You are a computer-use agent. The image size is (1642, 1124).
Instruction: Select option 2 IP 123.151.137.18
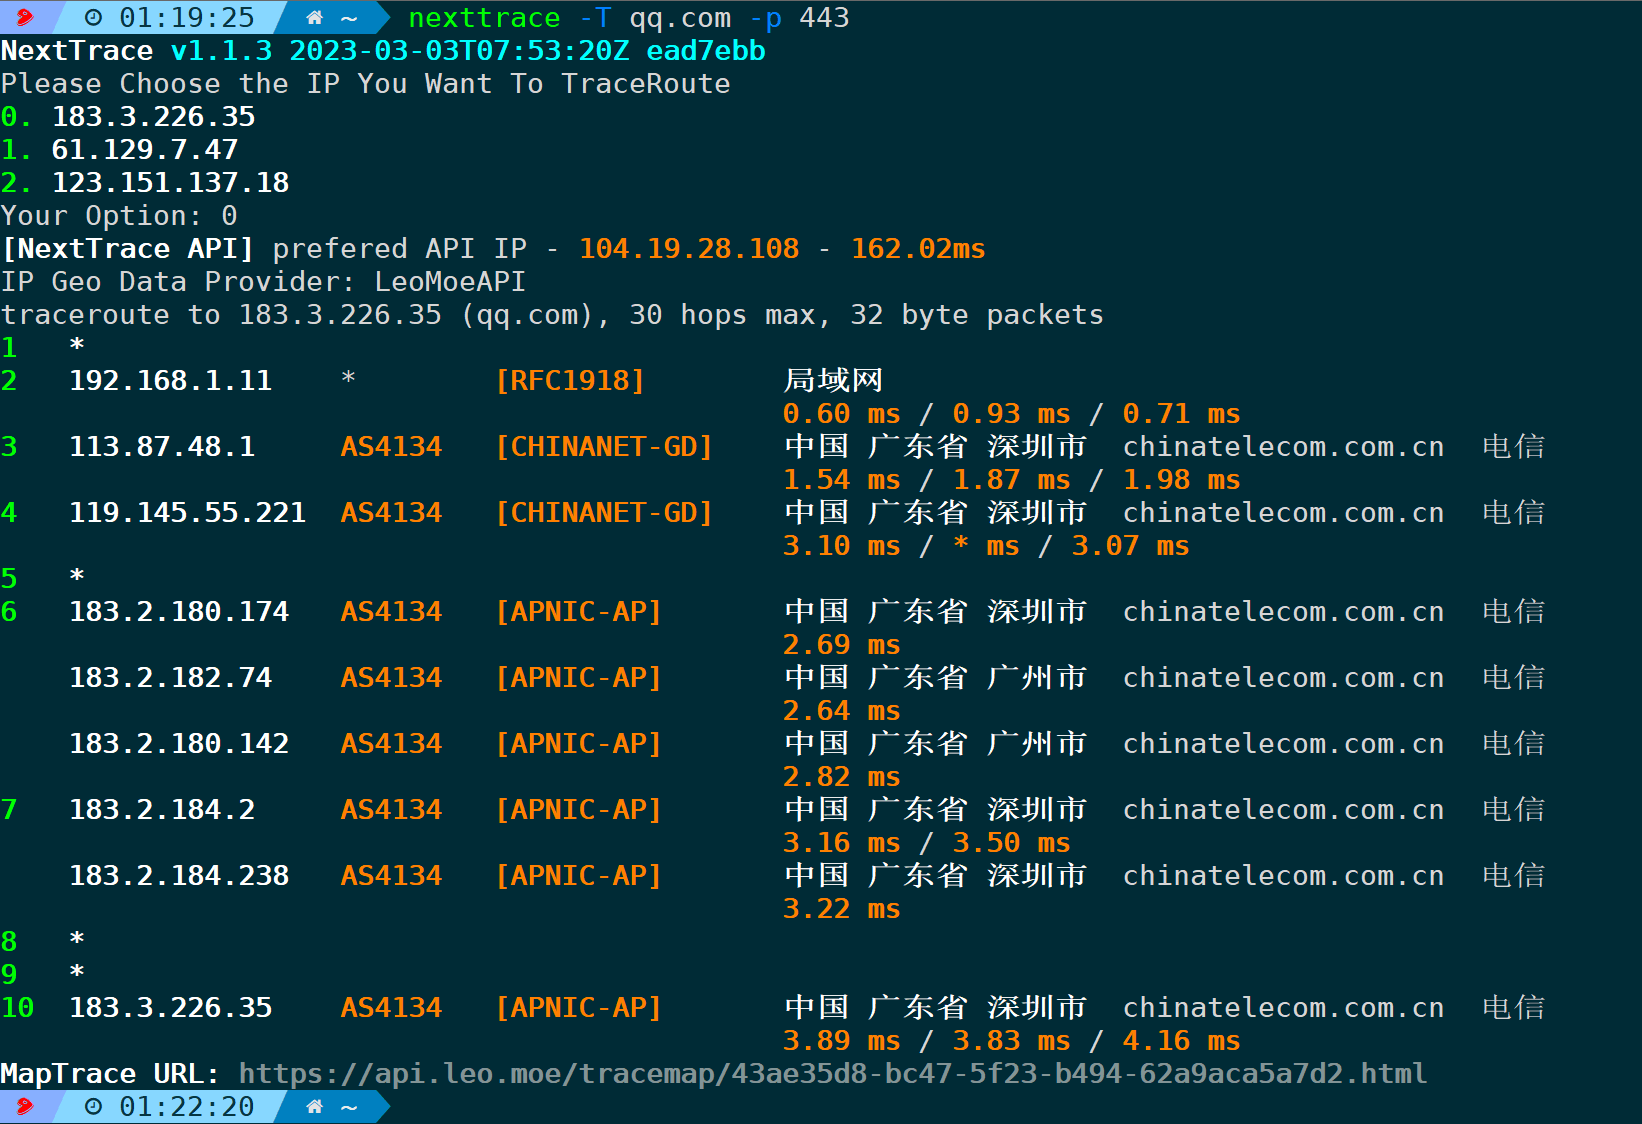(x=170, y=183)
